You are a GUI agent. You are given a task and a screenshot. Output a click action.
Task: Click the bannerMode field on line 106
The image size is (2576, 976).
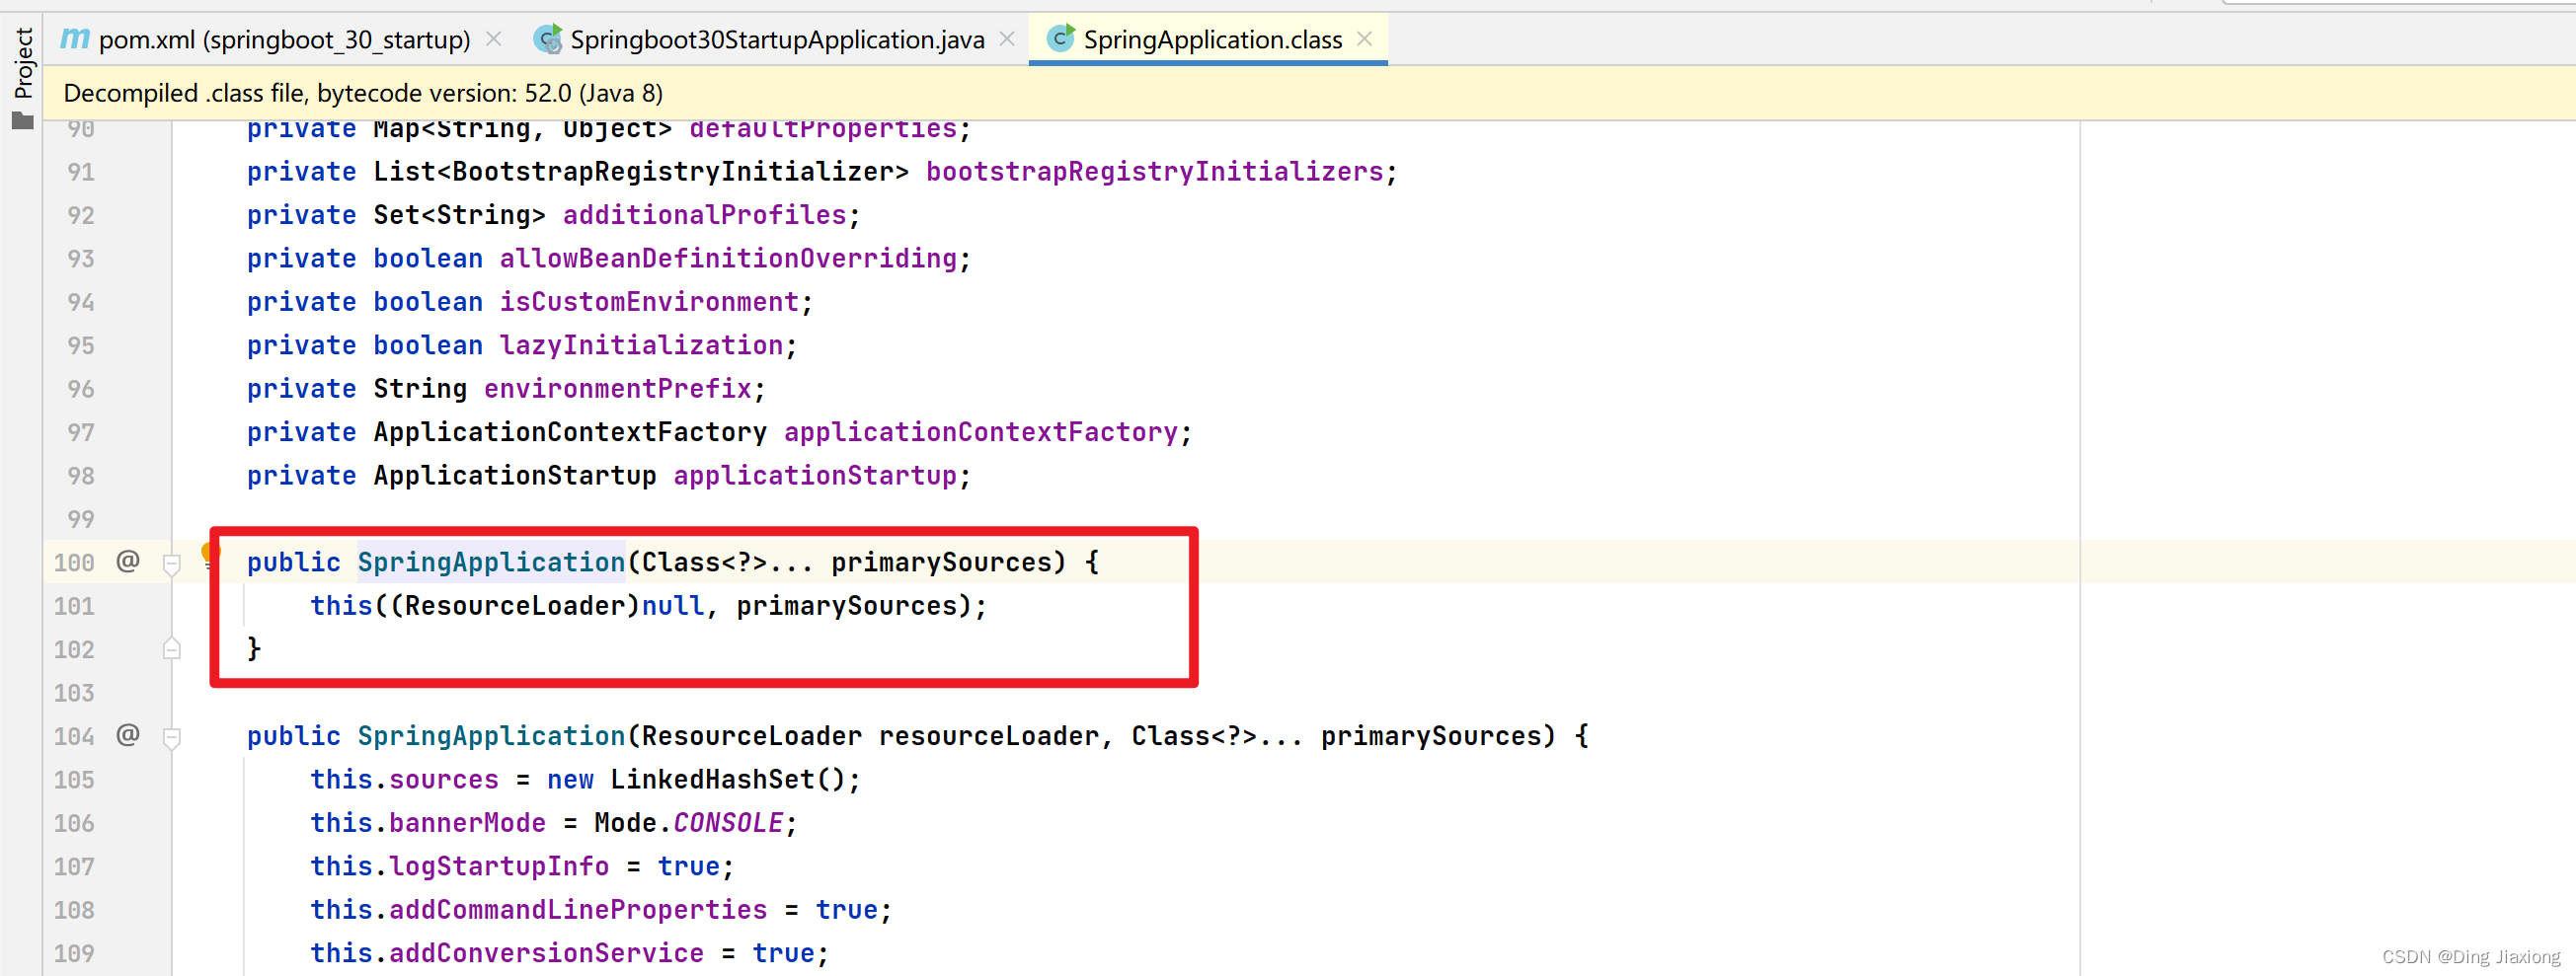tap(467, 823)
